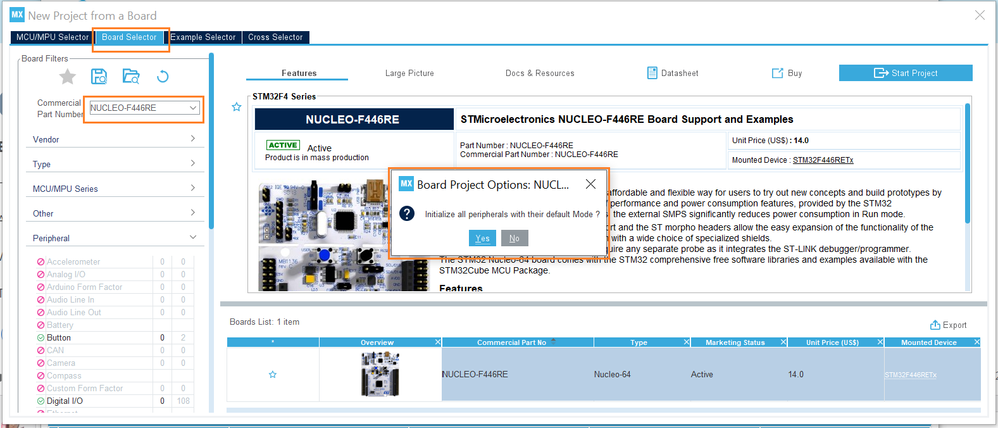Toggle the Compass peripheral filter

pos(41,376)
